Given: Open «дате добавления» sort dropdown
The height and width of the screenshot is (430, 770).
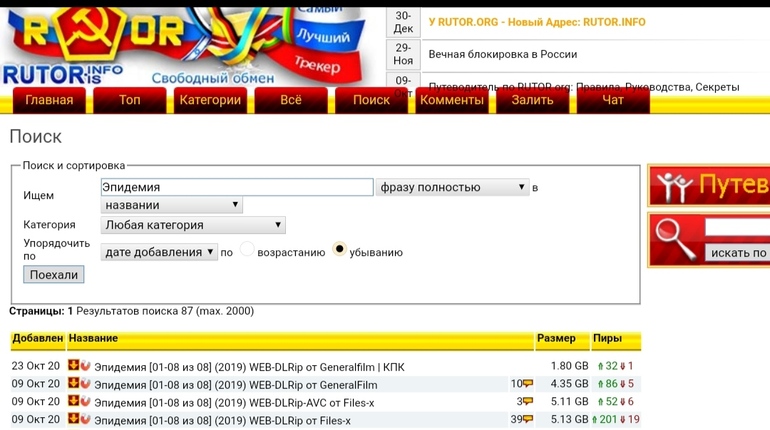Looking at the screenshot, I should (x=159, y=252).
